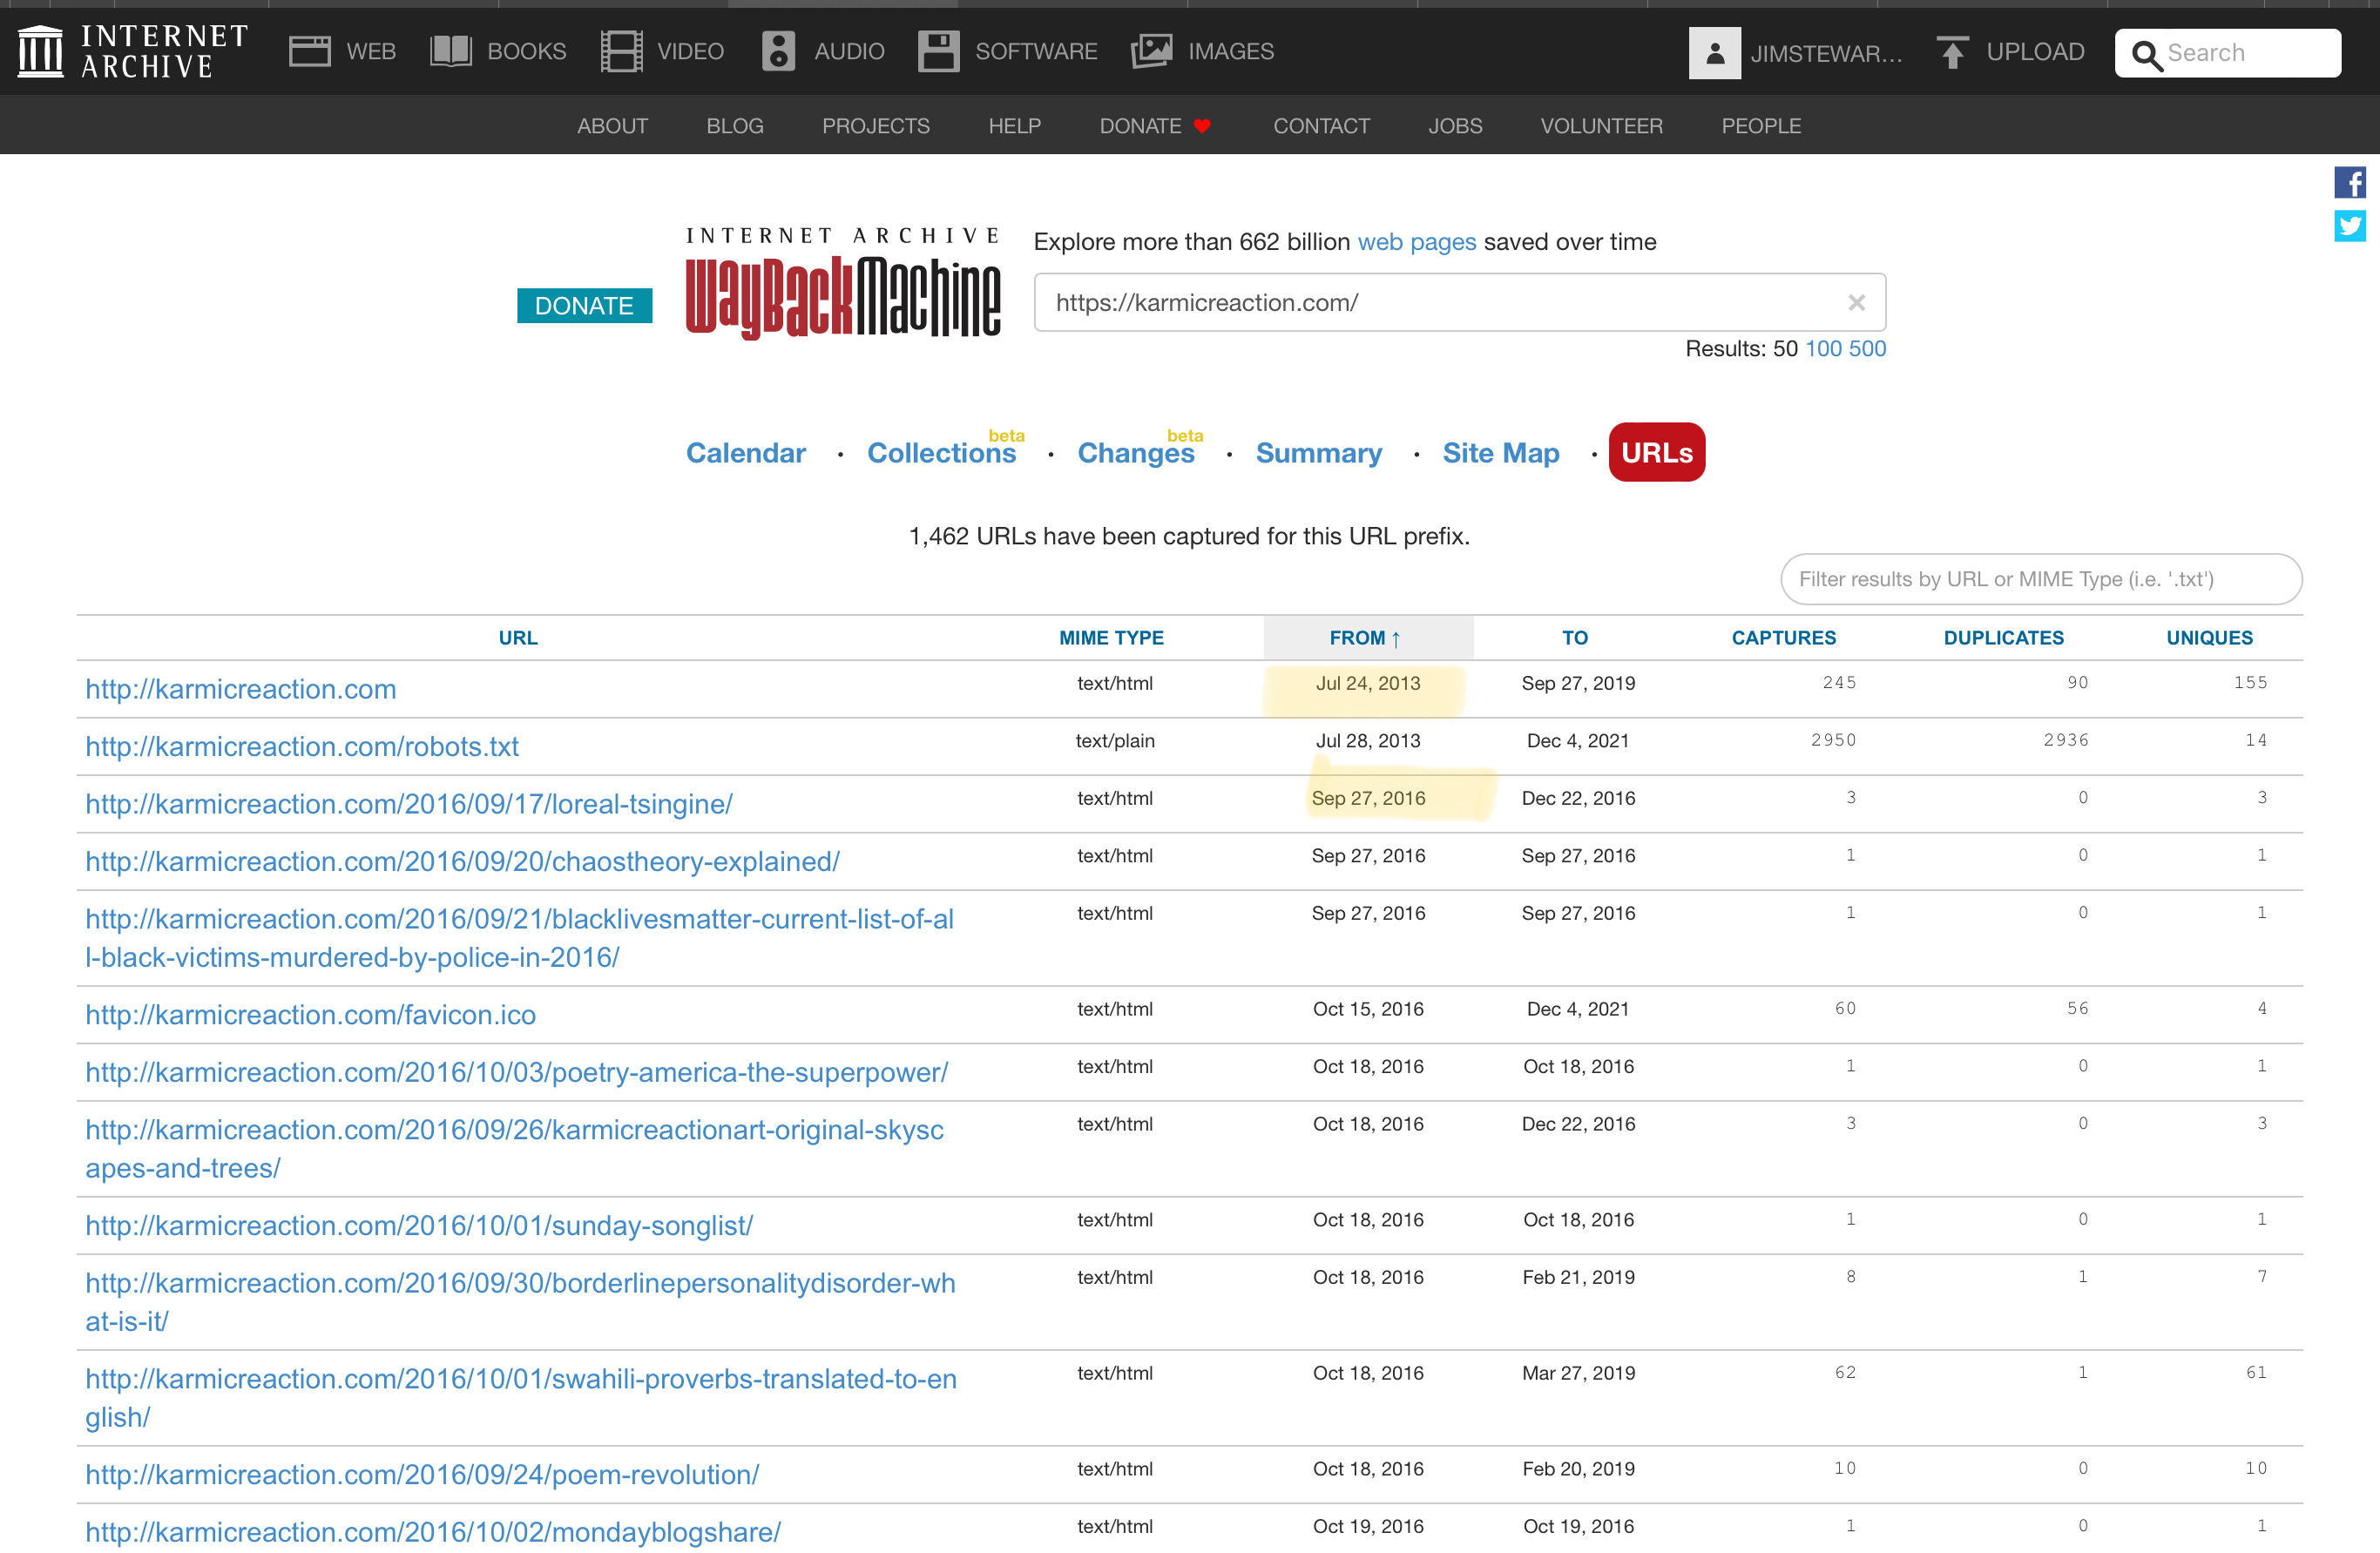Click the 2950 captures value

1832,740
